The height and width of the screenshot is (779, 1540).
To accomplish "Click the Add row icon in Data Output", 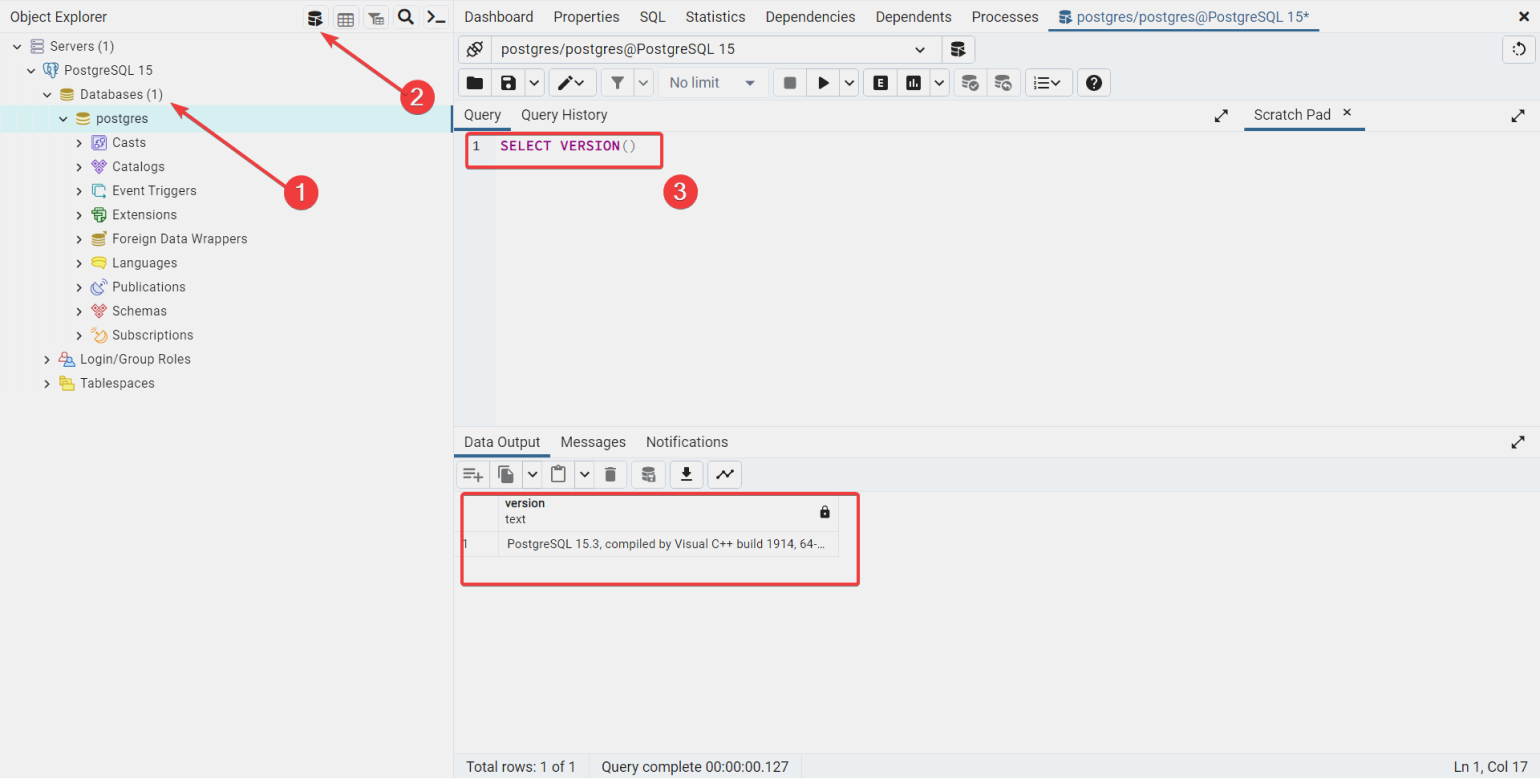I will [473, 474].
